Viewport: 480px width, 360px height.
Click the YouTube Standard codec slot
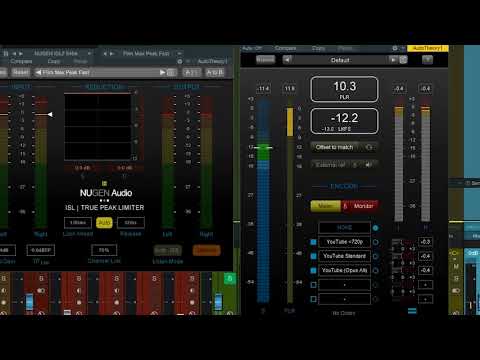[344, 256]
